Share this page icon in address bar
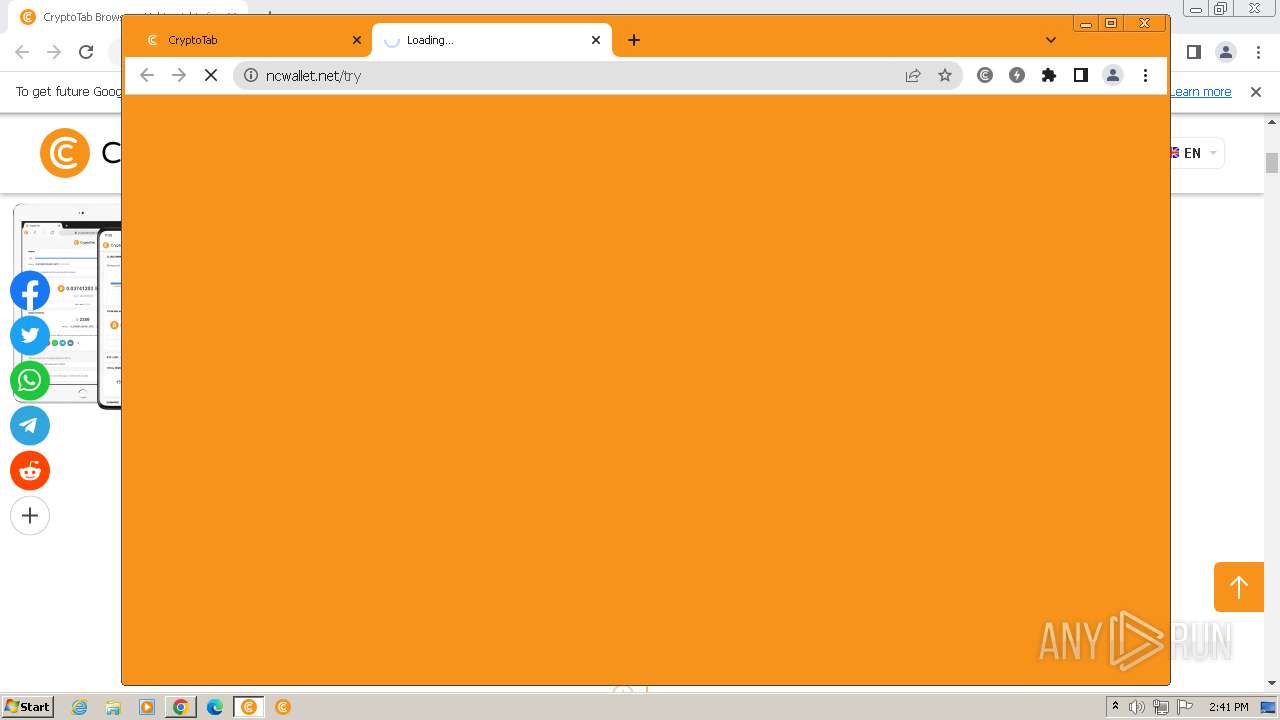 tap(913, 75)
